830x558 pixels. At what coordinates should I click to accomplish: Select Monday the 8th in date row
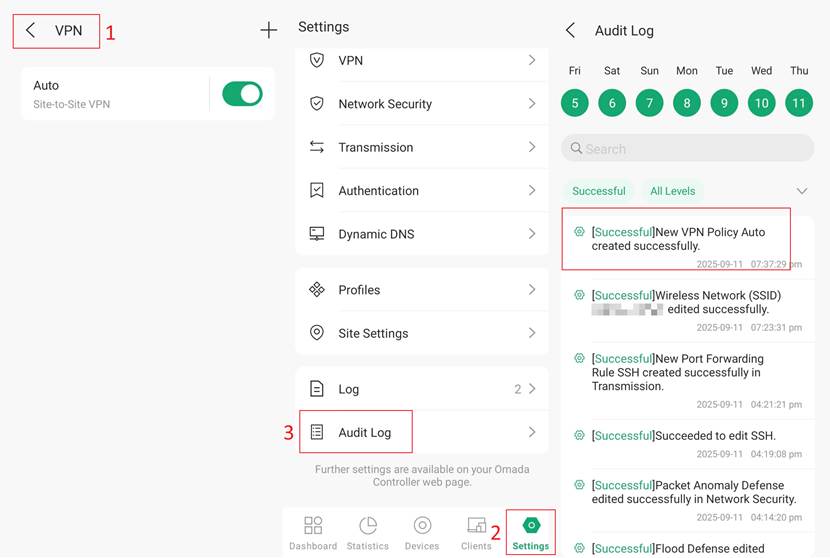(687, 102)
